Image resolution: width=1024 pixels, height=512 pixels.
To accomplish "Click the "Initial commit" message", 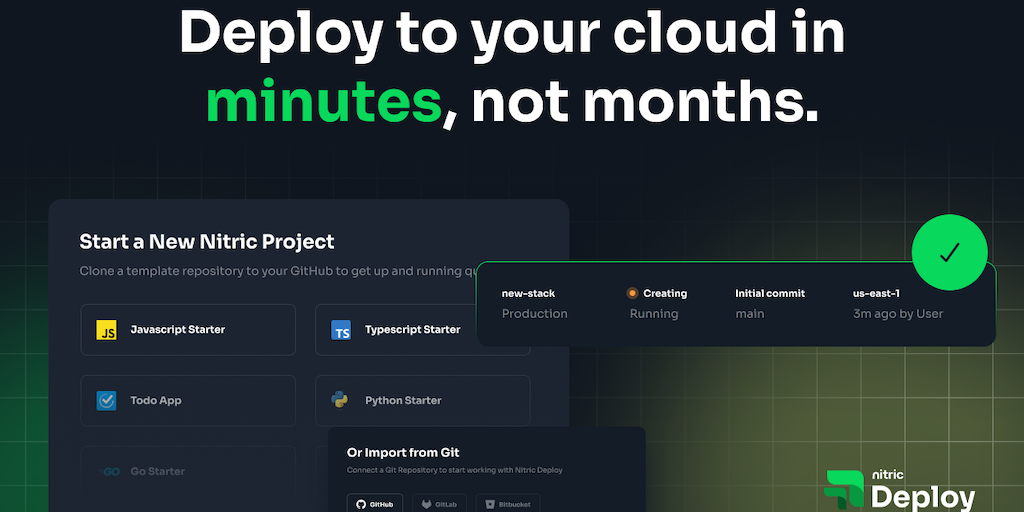I will (x=770, y=294).
